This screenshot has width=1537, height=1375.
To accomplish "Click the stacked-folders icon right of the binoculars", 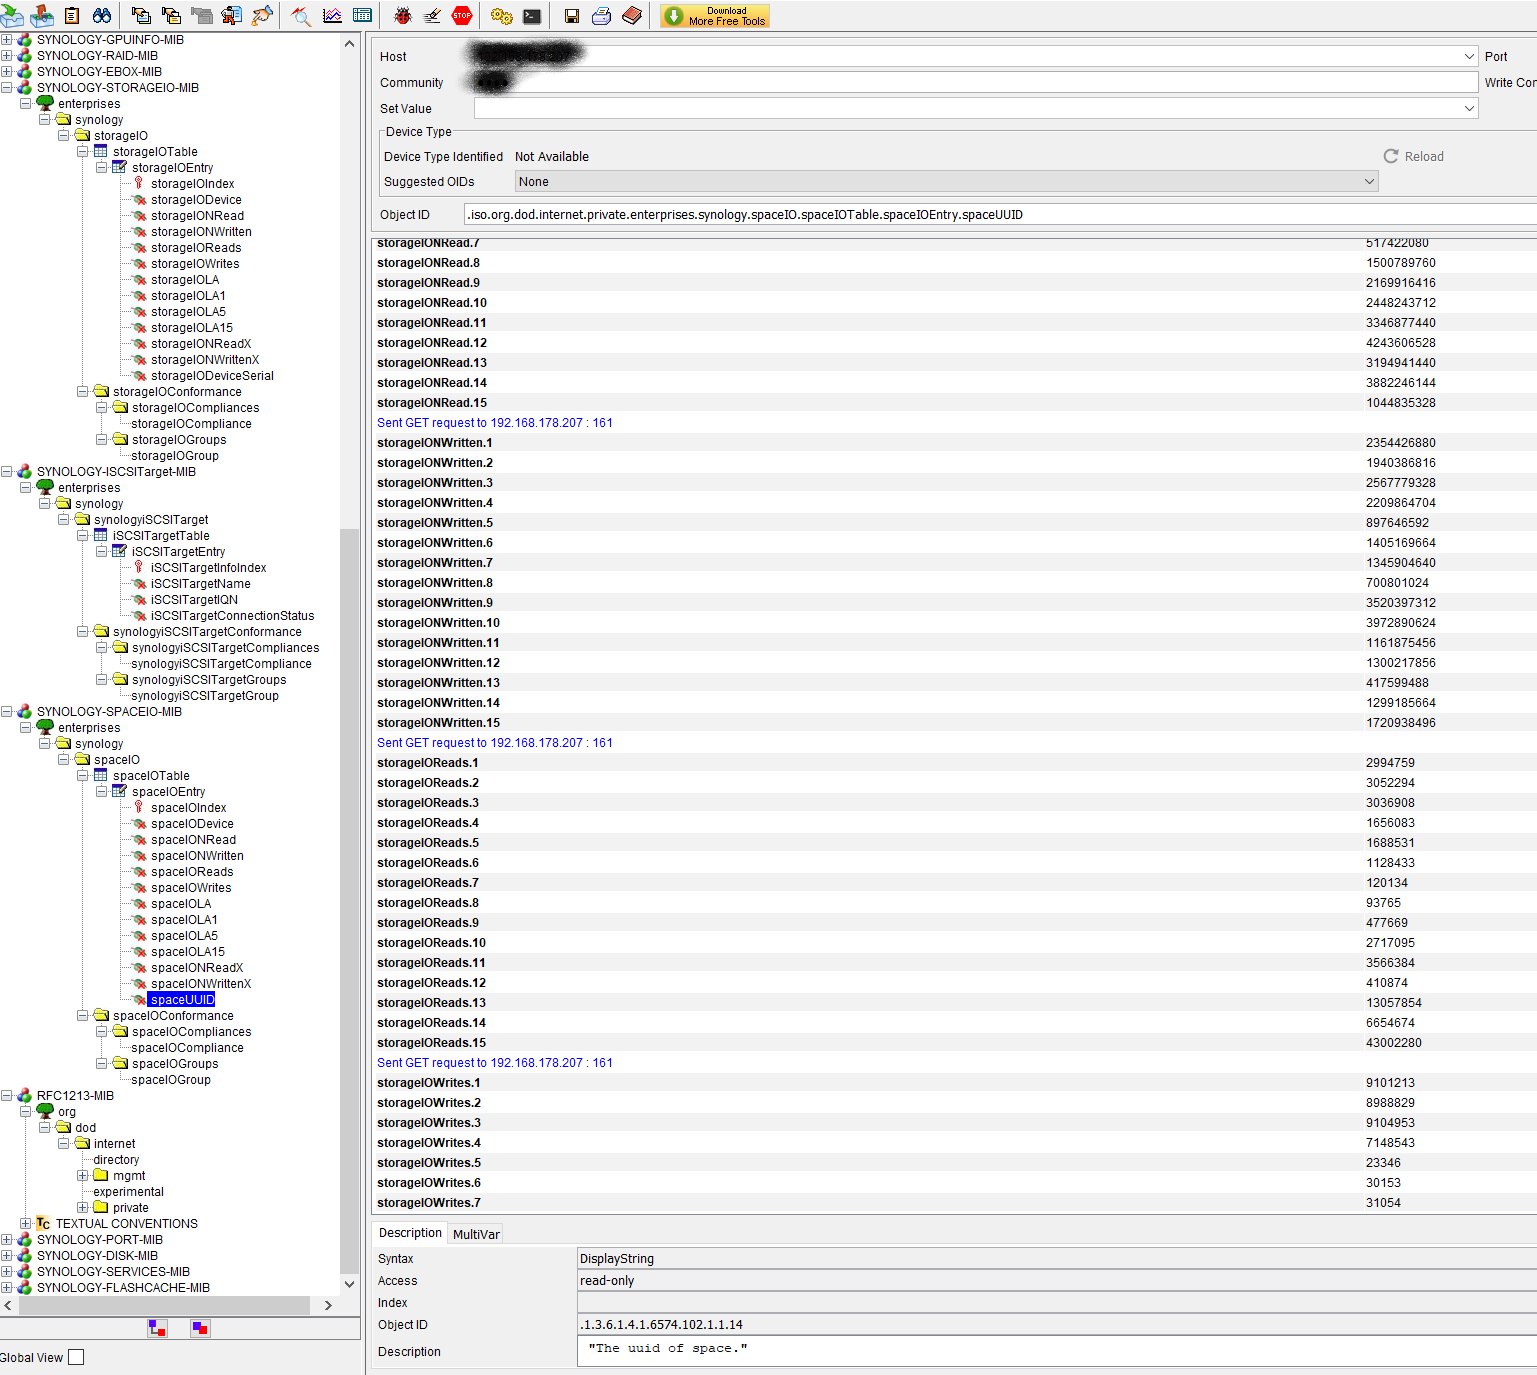I will coord(141,16).
